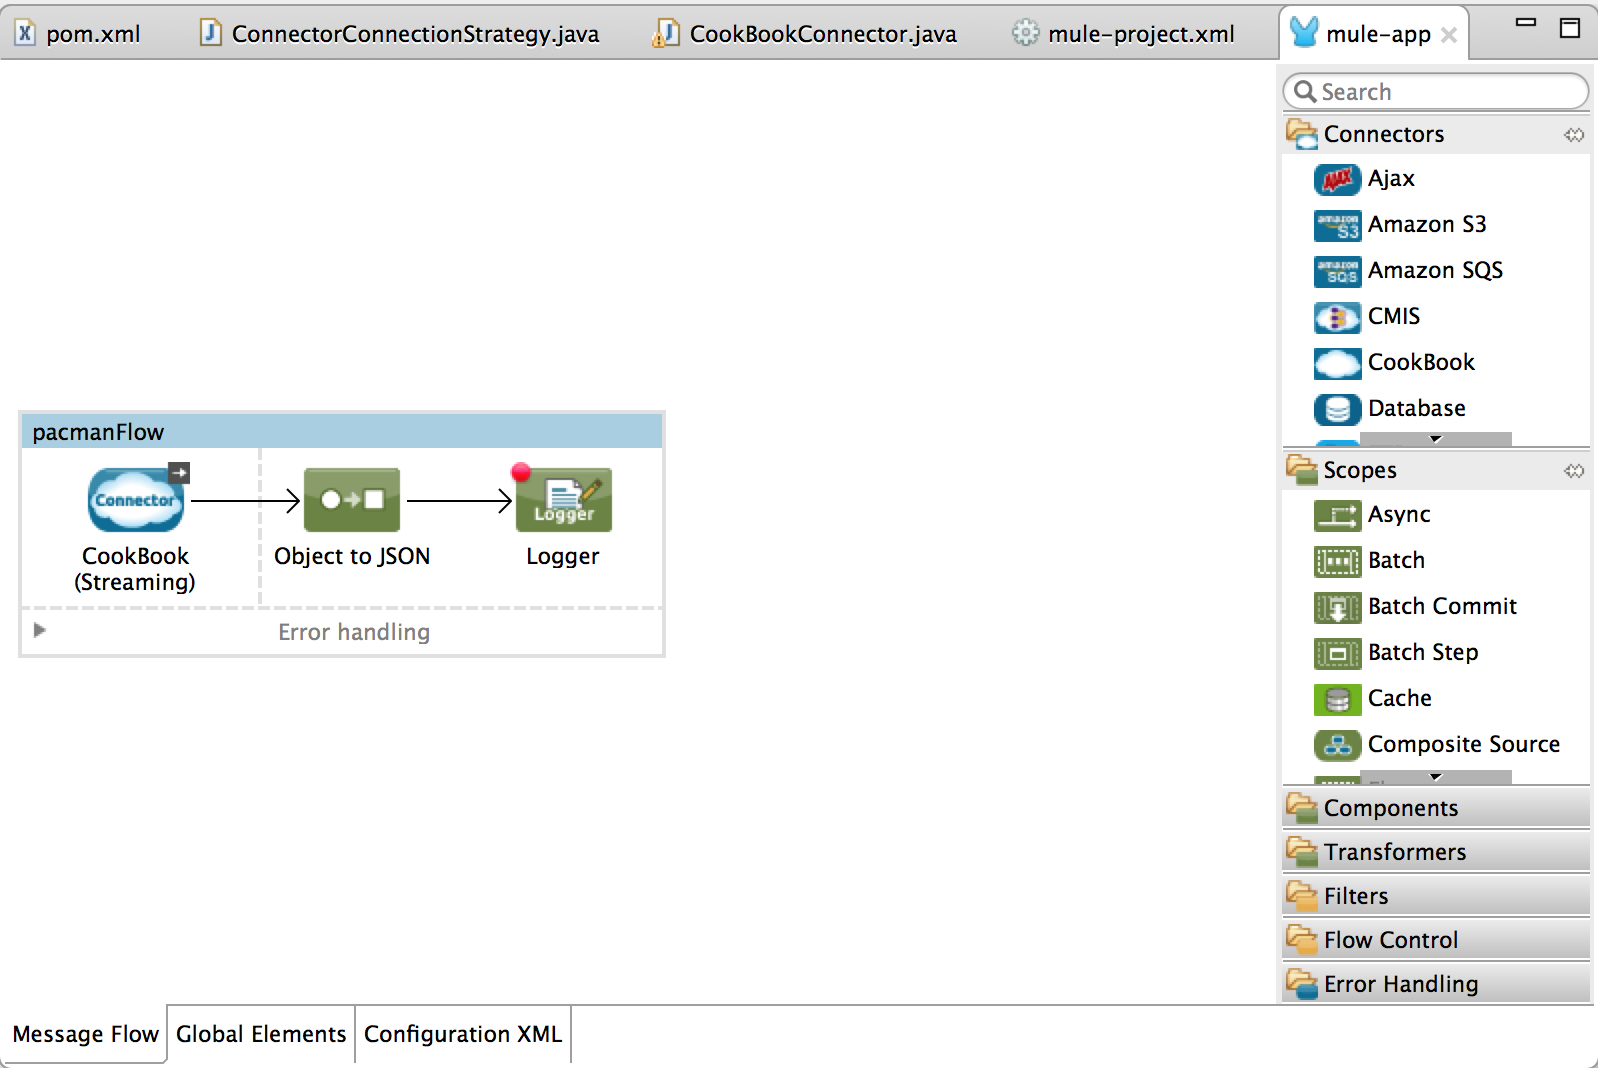Screen dimensions: 1598x1068
Task: Expand the Components palette drawer
Action: click(x=1436, y=808)
